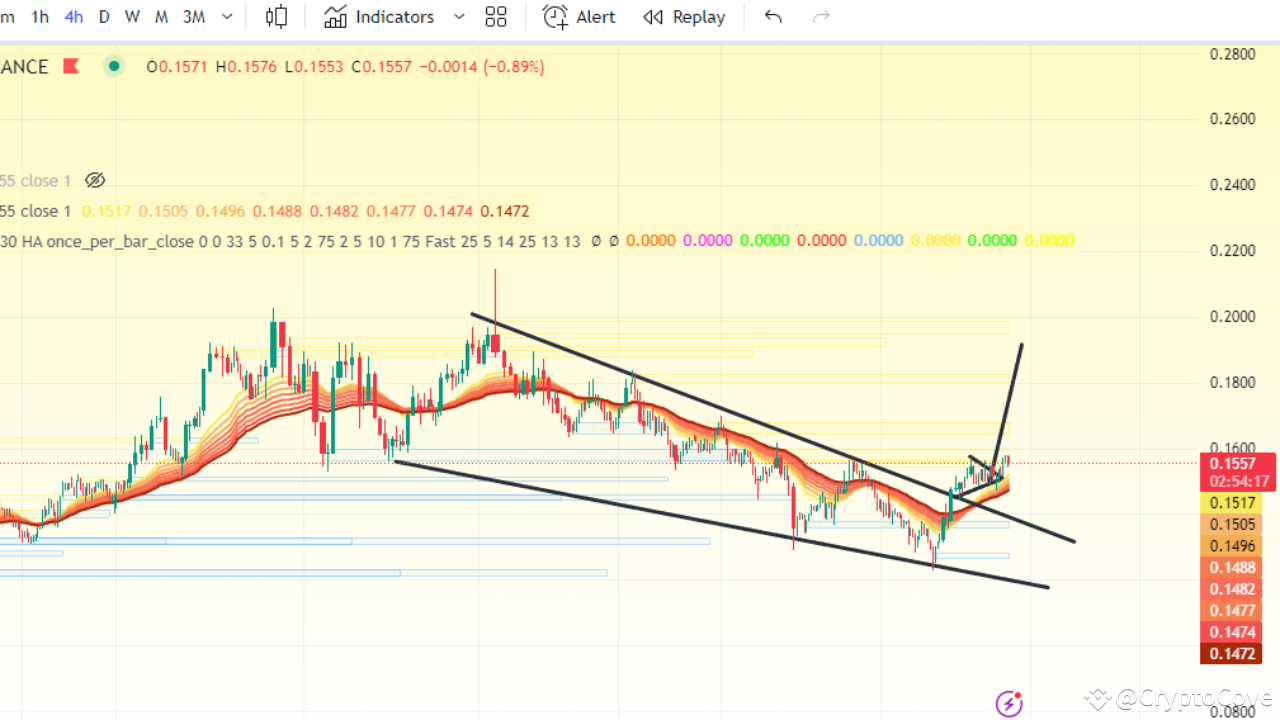1280x720 pixels.
Task: Click the redo arrow icon
Action: coord(821,16)
